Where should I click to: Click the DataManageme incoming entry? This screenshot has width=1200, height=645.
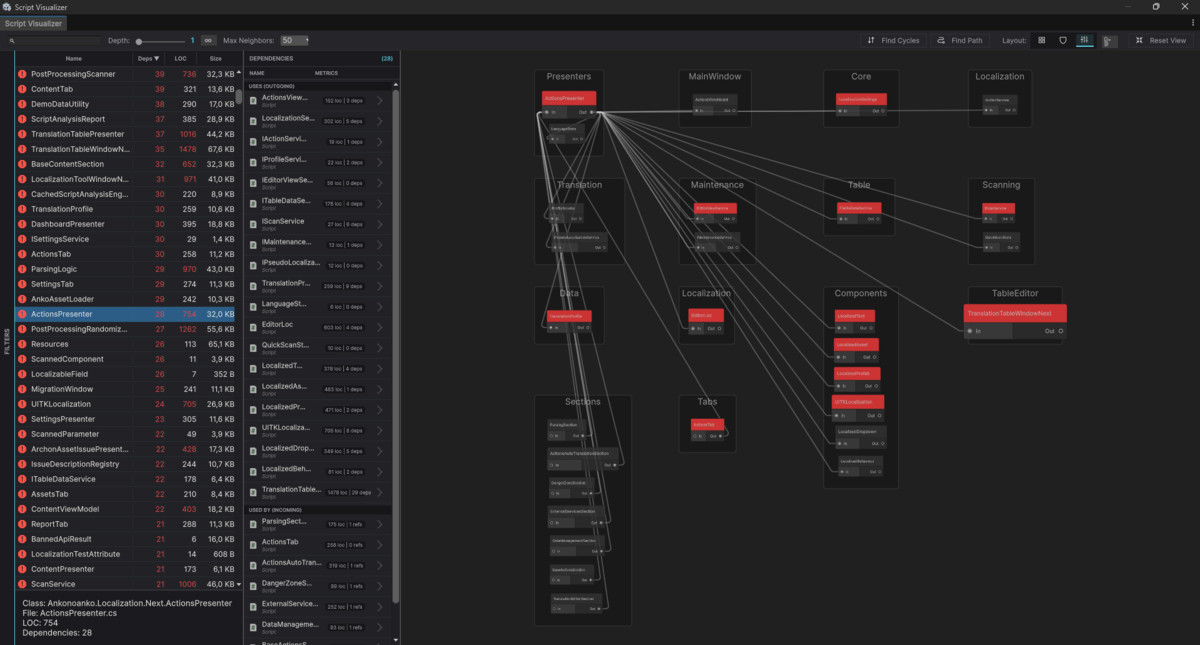[317, 627]
